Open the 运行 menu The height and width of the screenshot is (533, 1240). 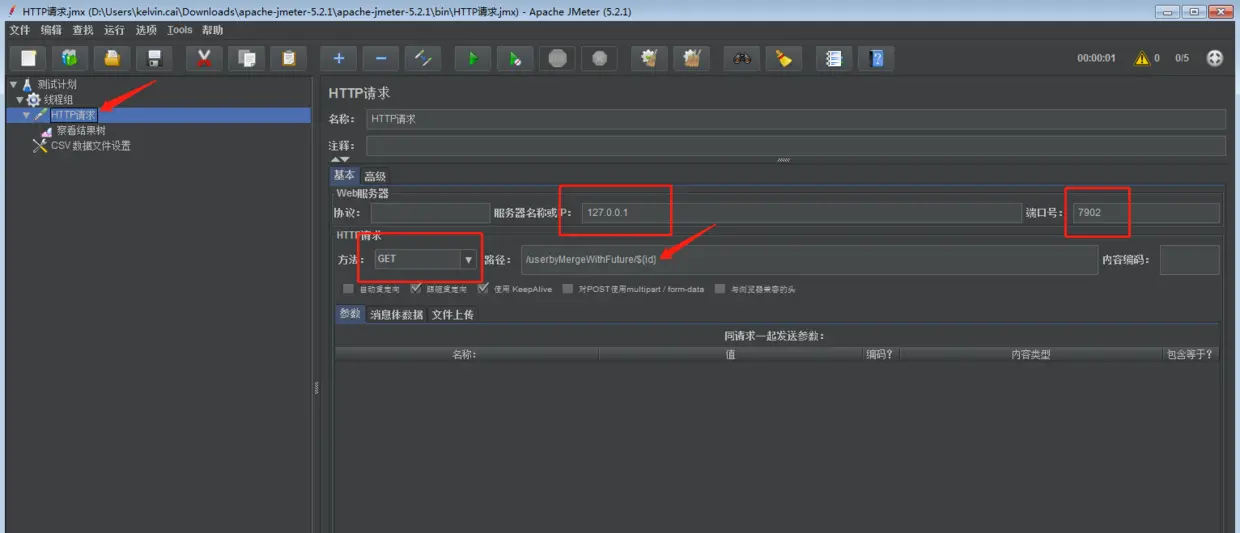[114, 30]
